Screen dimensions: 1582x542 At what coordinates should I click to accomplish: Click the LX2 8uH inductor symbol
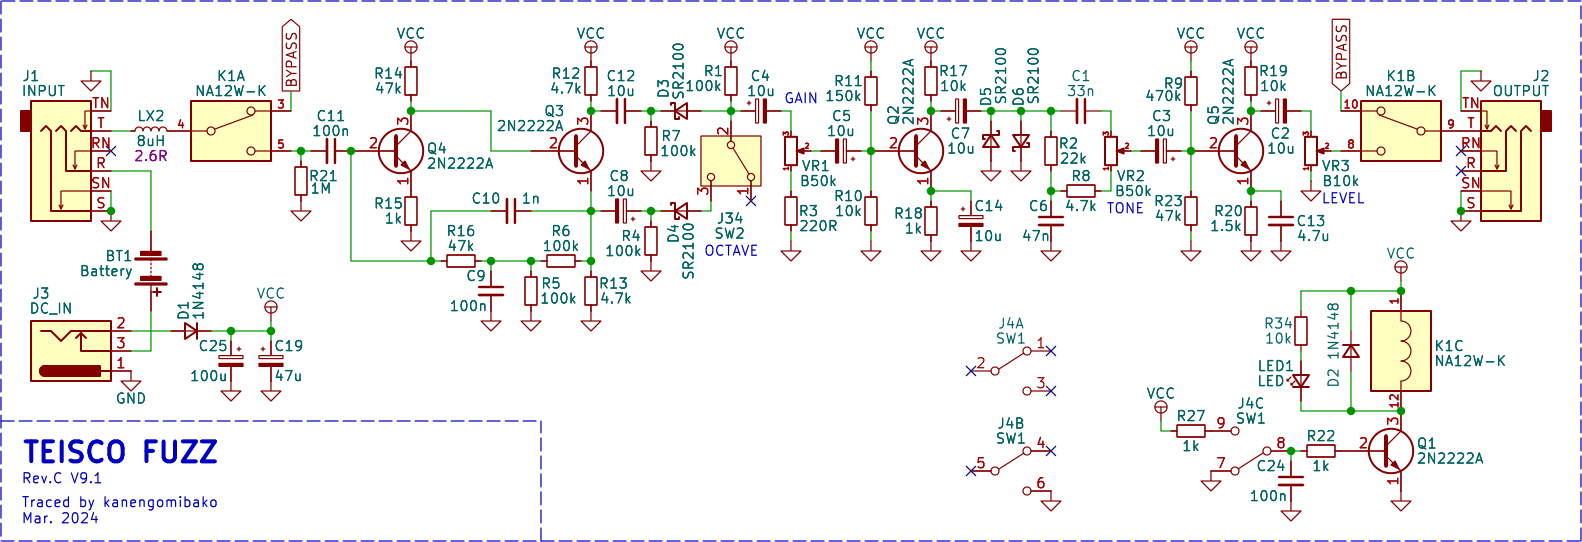coord(151,130)
